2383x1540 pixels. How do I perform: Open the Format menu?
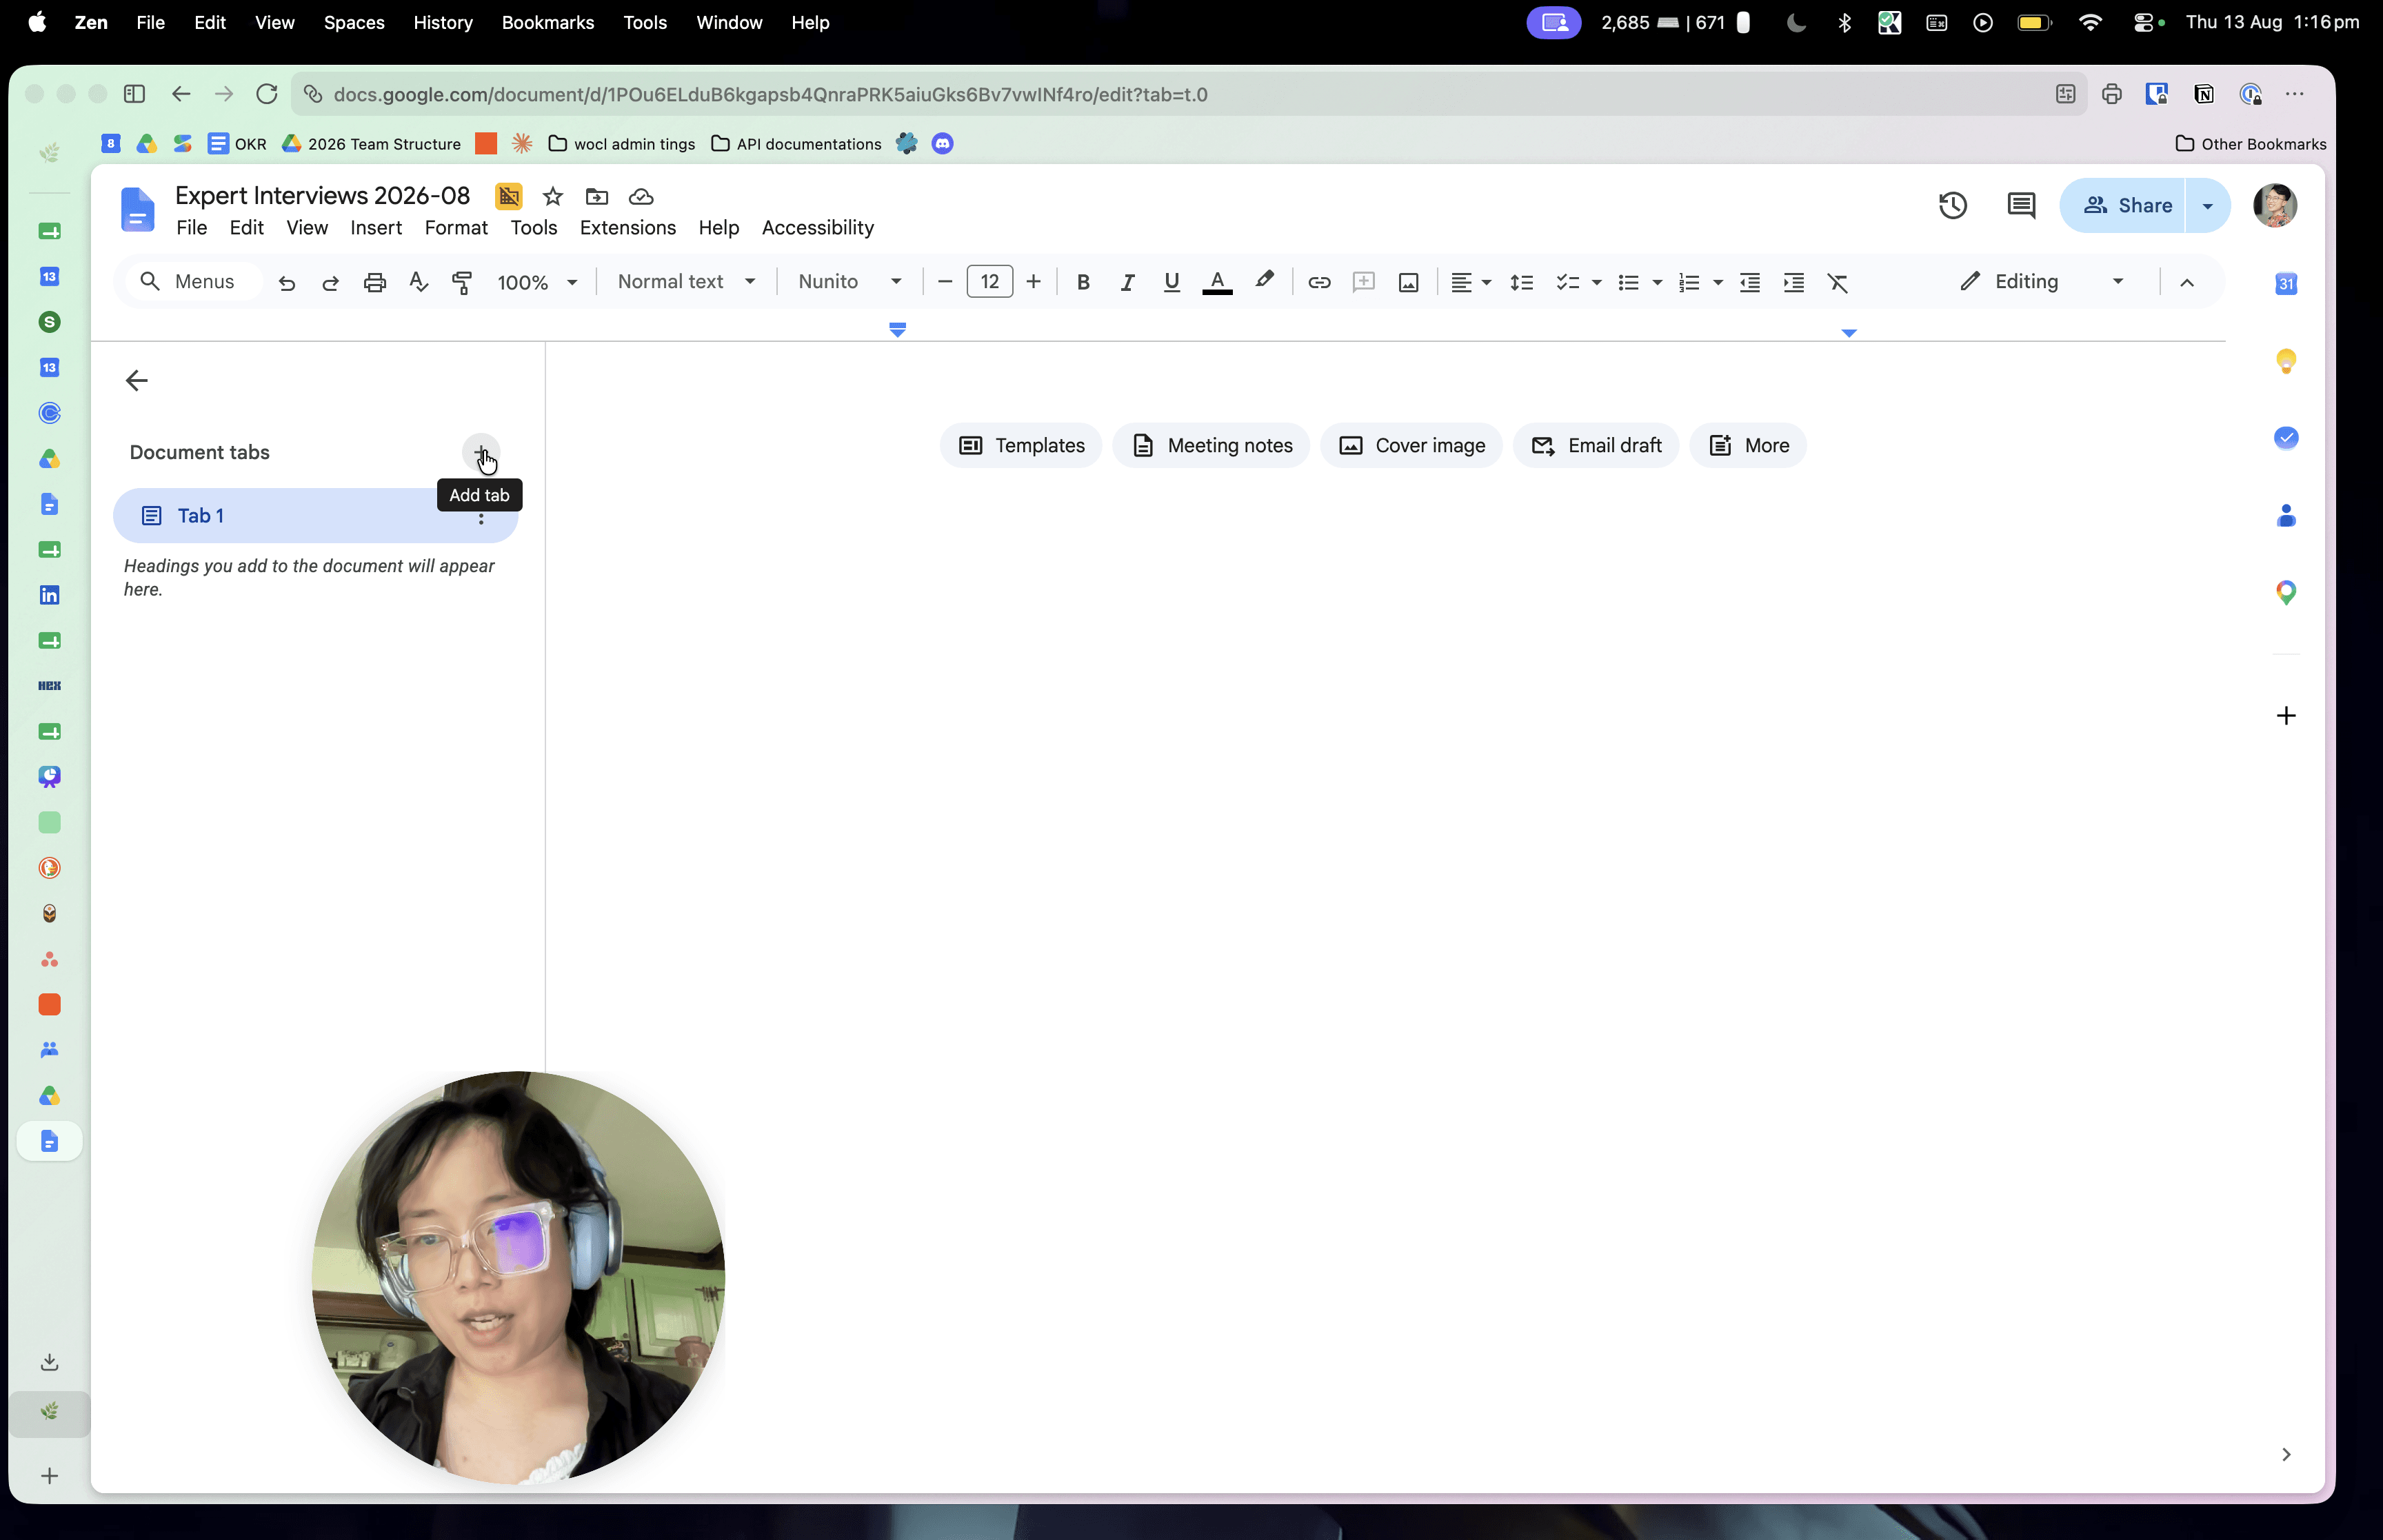[456, 228]
